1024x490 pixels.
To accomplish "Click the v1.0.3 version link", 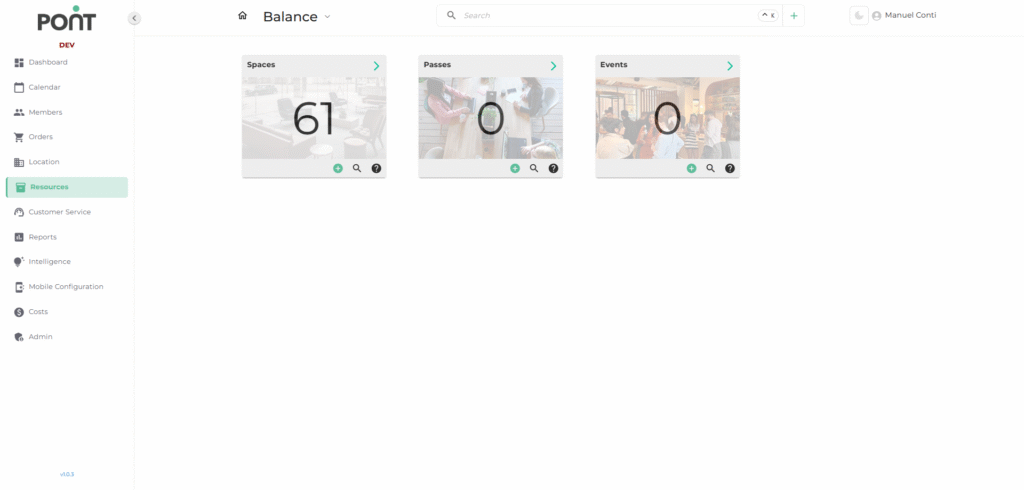I will 66,474.
